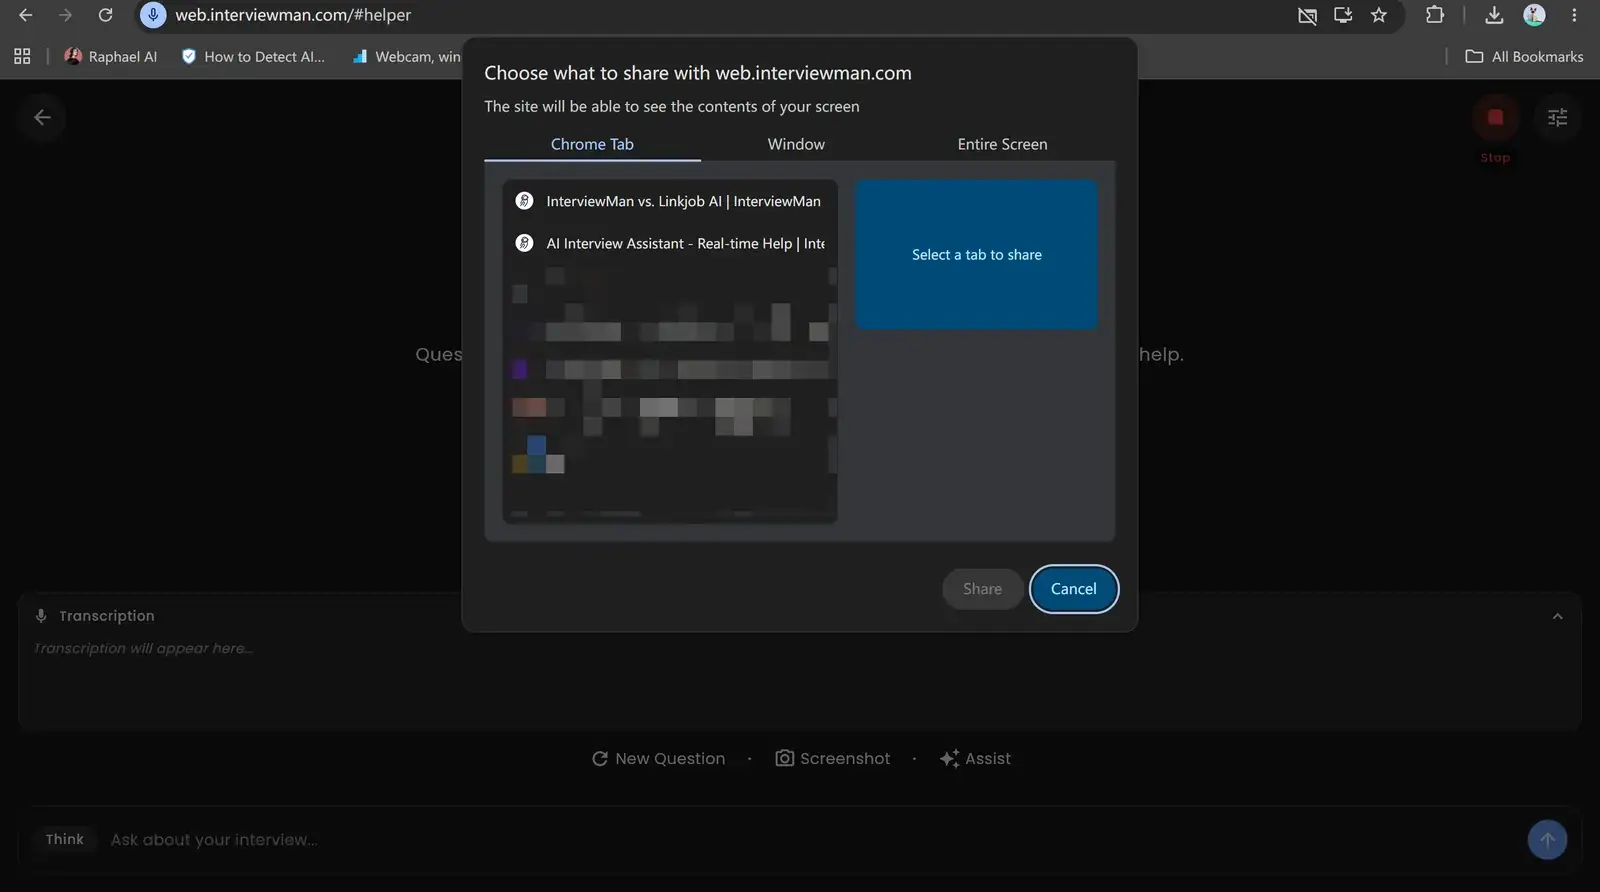The image size is (1600, 892).
Task: Go back with the browser back arrow
Action: pyautogui.click(x=26, y=15)
